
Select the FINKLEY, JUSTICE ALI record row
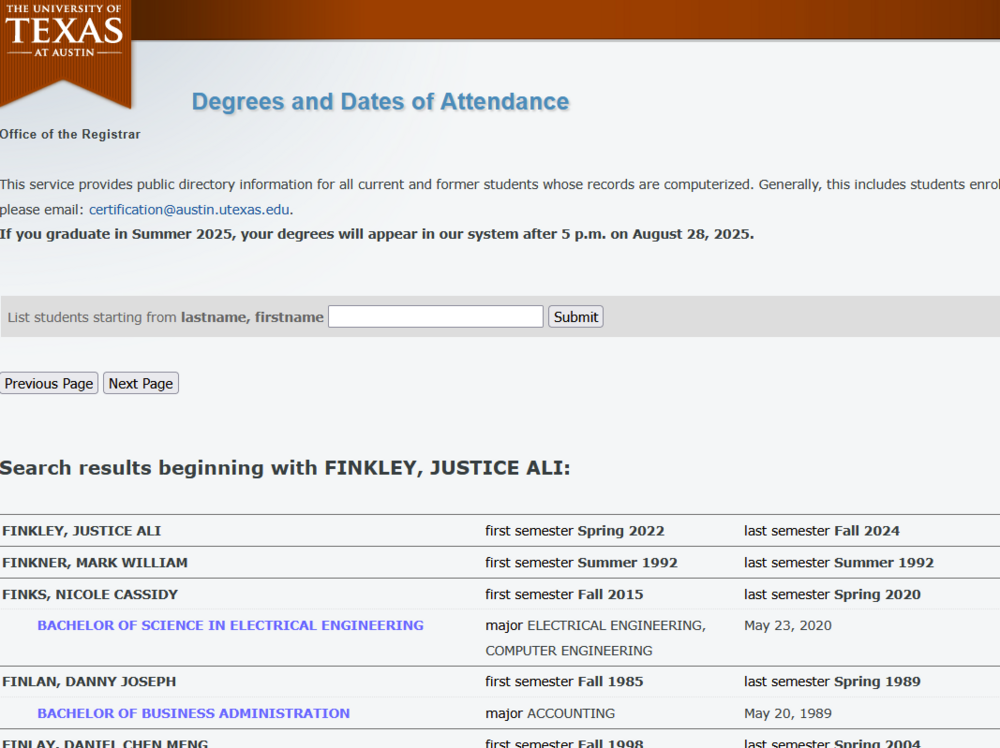coord(81,531)
